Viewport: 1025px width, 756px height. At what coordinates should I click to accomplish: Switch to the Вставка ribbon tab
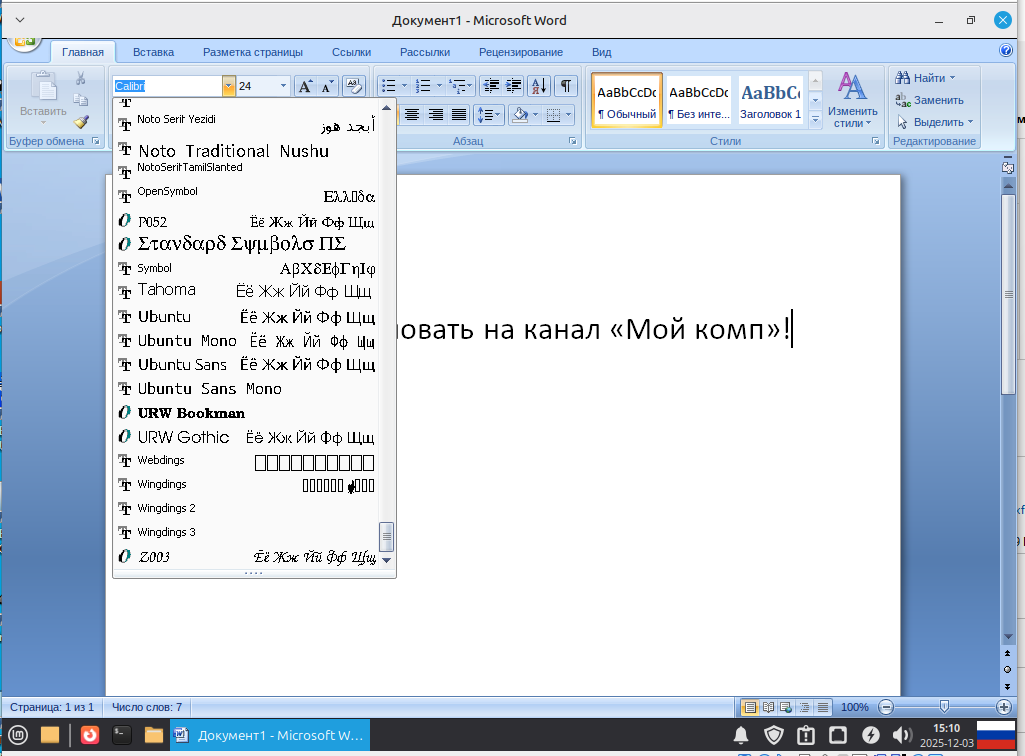tap(152, 51)
